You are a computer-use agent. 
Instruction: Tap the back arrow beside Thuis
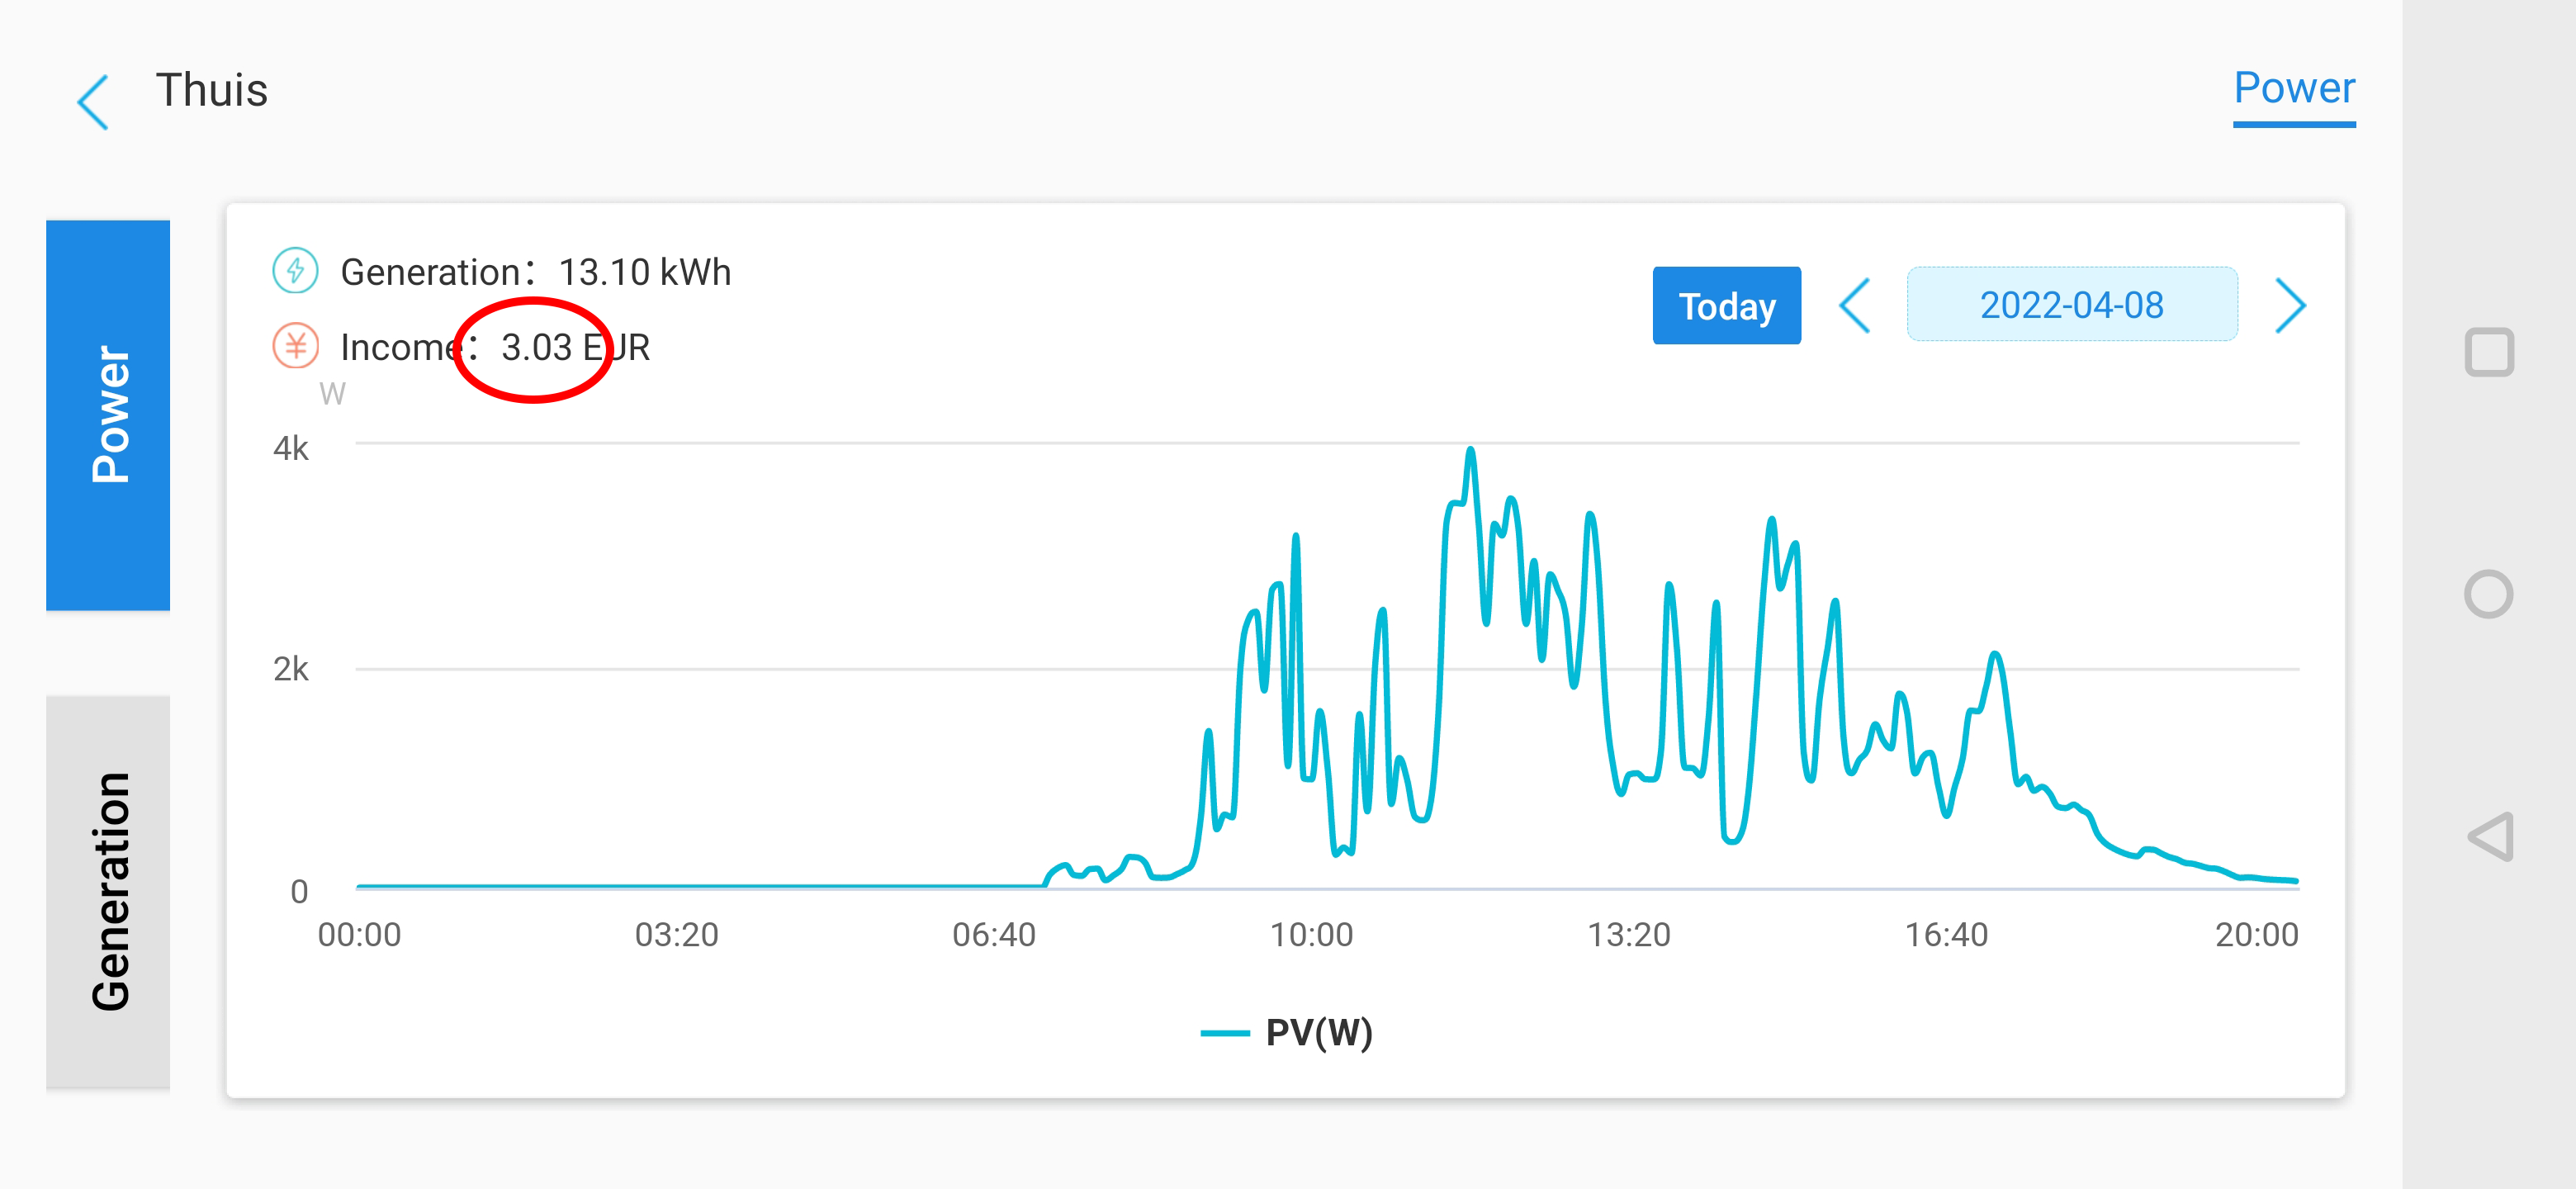click(x=93, y=102)
